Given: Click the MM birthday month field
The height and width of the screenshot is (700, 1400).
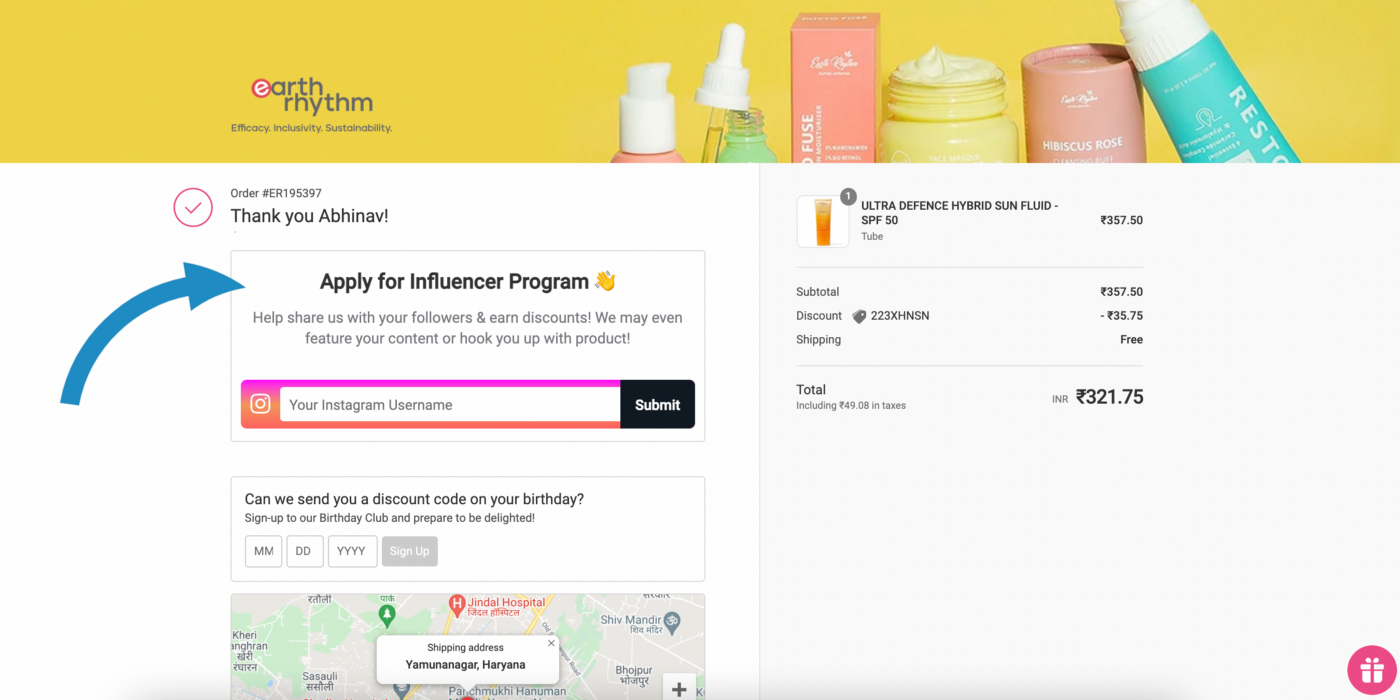Looking at the screenshot, I should click(263, 551).
